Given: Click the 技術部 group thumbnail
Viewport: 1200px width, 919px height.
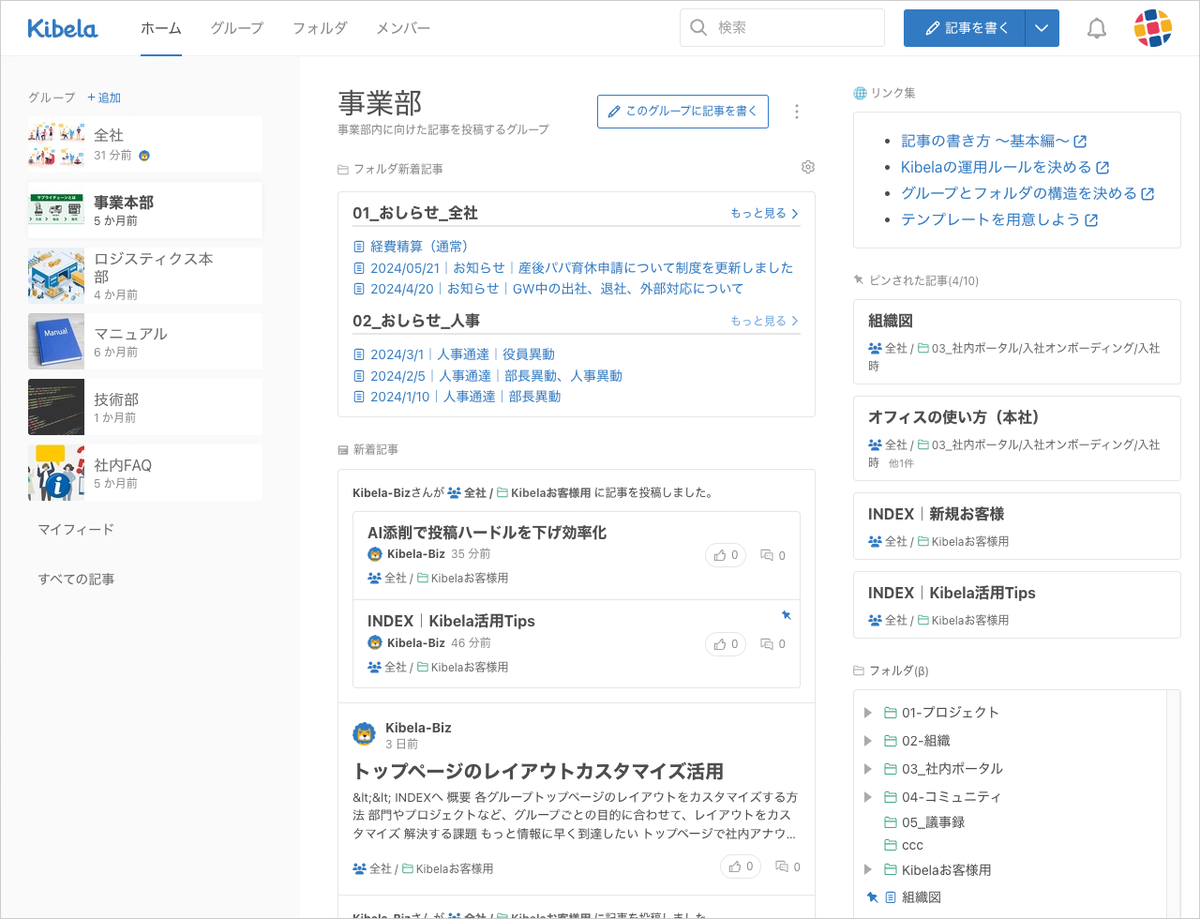Looking at the screenshot, I should 56,407.
